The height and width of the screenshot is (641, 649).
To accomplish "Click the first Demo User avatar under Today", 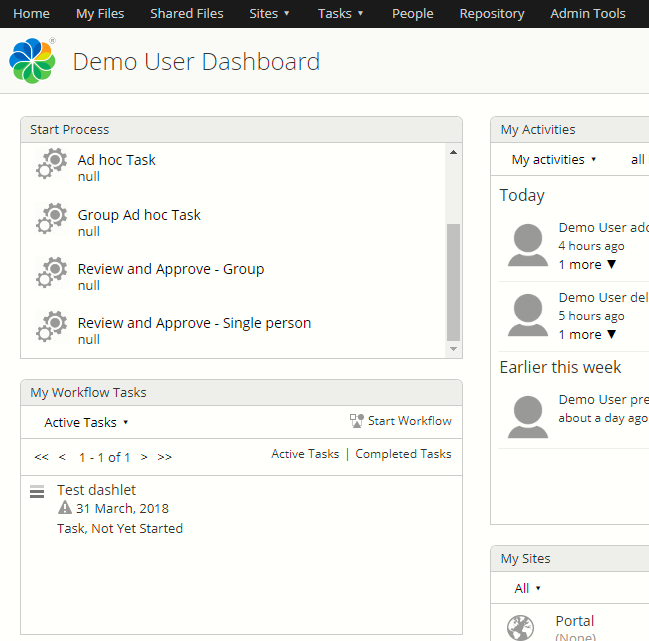I will [527, 245].
